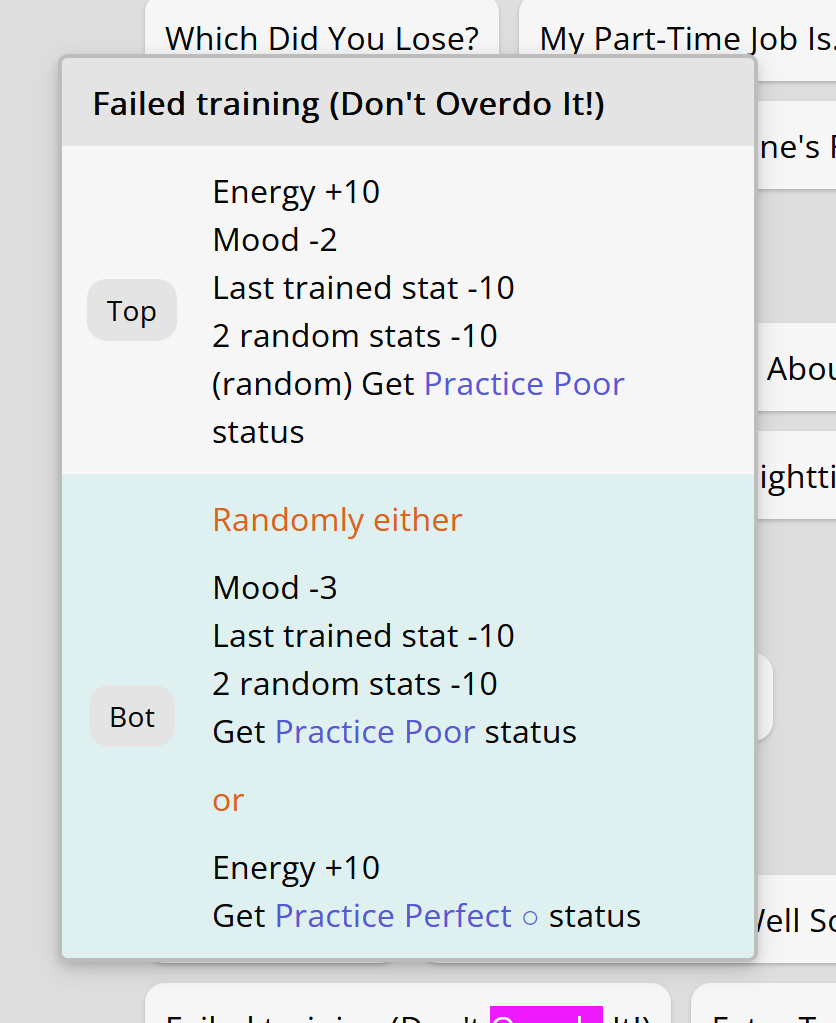Click the orange or separator text
The image size is (836, 1023).
228,800
